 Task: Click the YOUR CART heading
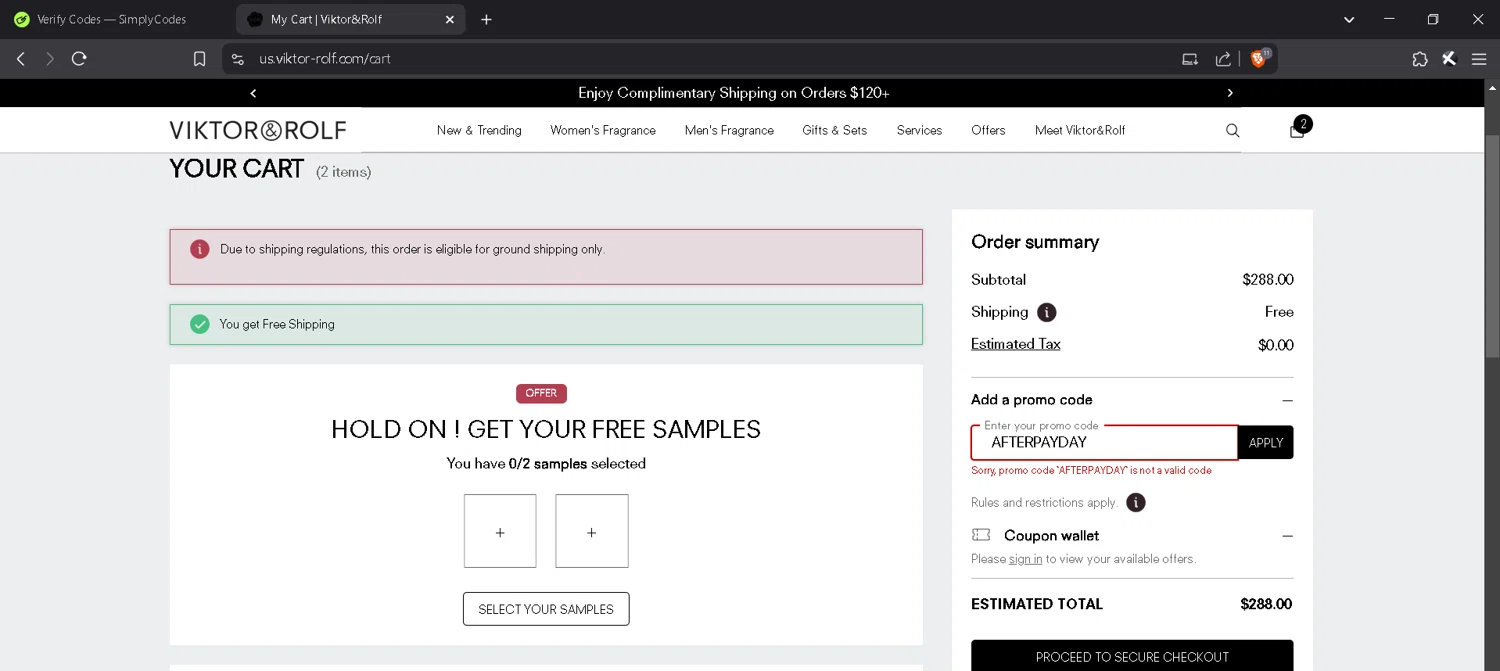(x=236, y=169)
